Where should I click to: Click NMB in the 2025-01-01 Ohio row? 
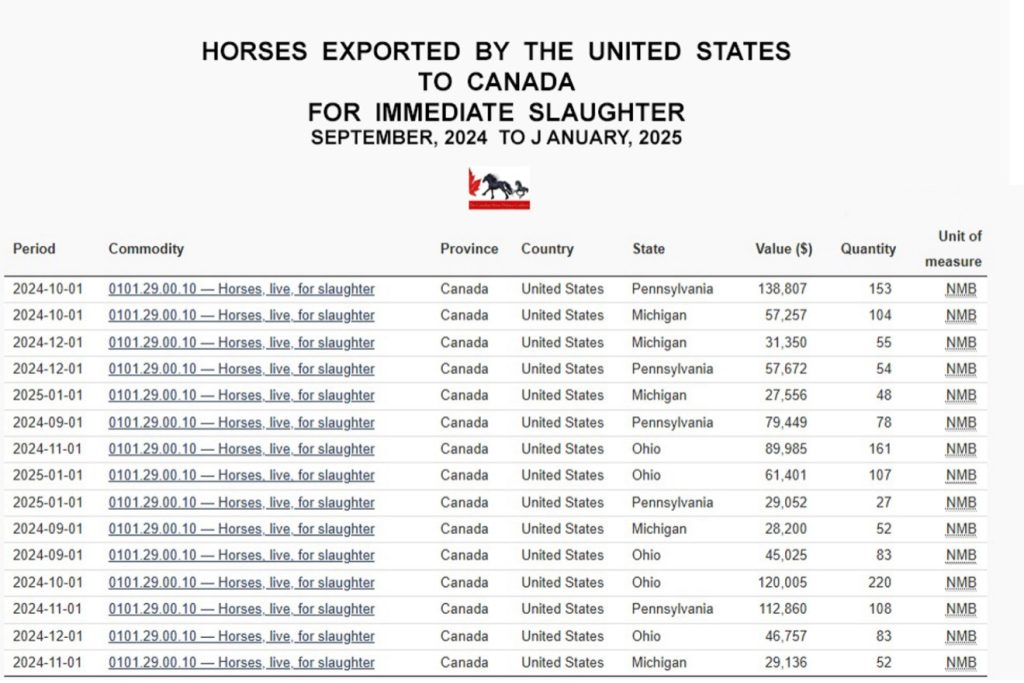pyautogui.click(x=960, y=476)
